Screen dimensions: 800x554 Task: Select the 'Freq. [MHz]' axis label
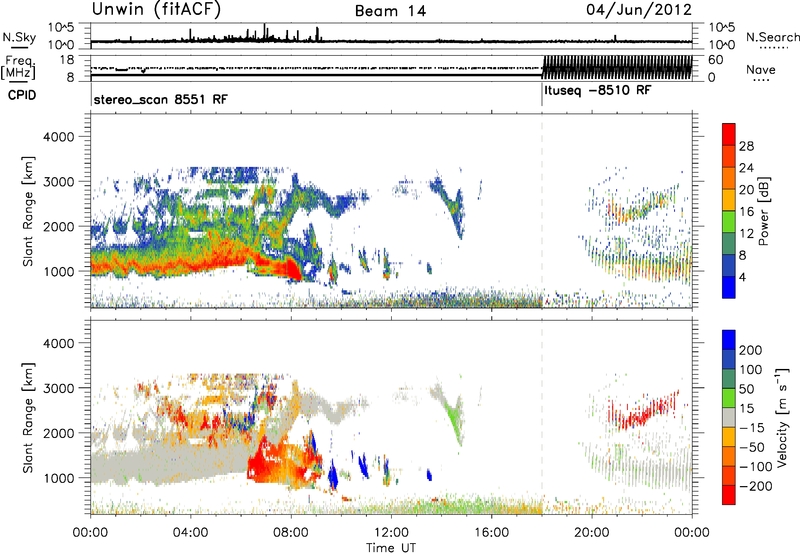click(x=18, y=68)
